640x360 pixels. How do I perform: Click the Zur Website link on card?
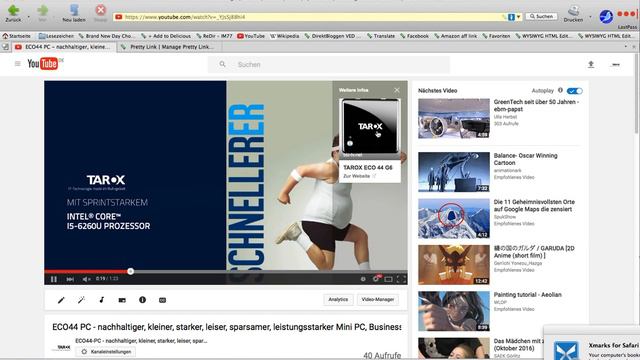359,176
